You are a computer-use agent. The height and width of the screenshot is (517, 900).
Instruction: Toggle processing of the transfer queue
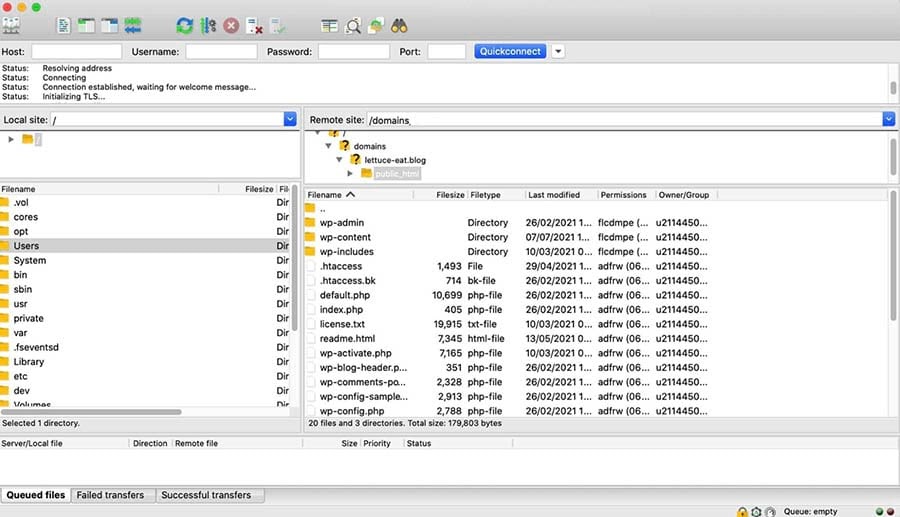pos(208,26)
